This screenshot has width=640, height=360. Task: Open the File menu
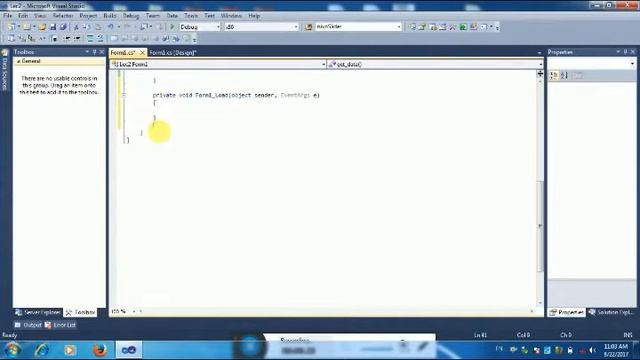[x=7, y=16]
